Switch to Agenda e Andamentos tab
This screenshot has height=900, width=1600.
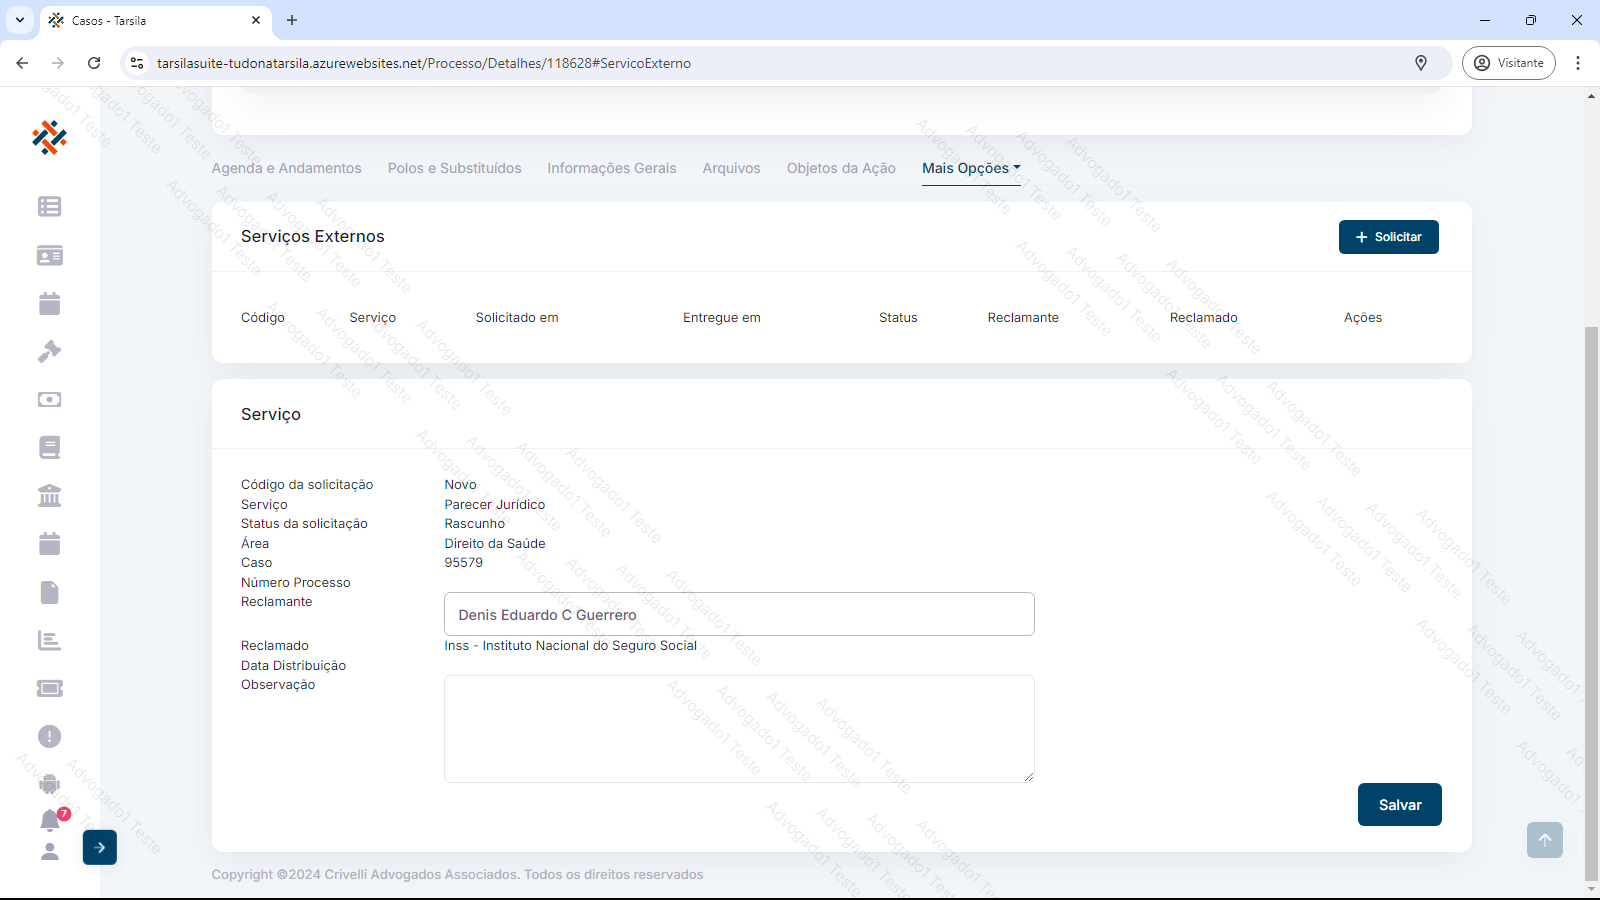286,168
